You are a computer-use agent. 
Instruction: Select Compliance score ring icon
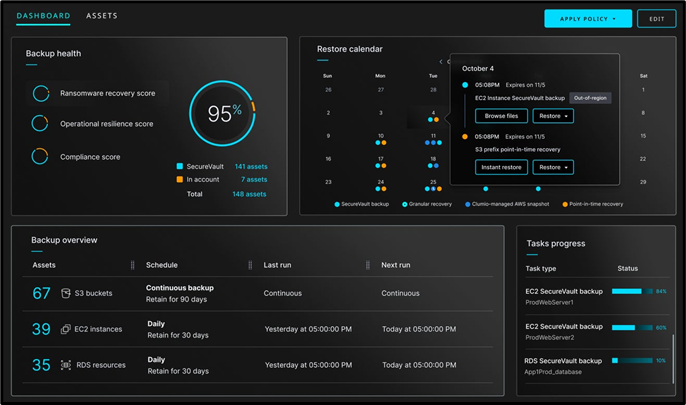click(40, 156)
